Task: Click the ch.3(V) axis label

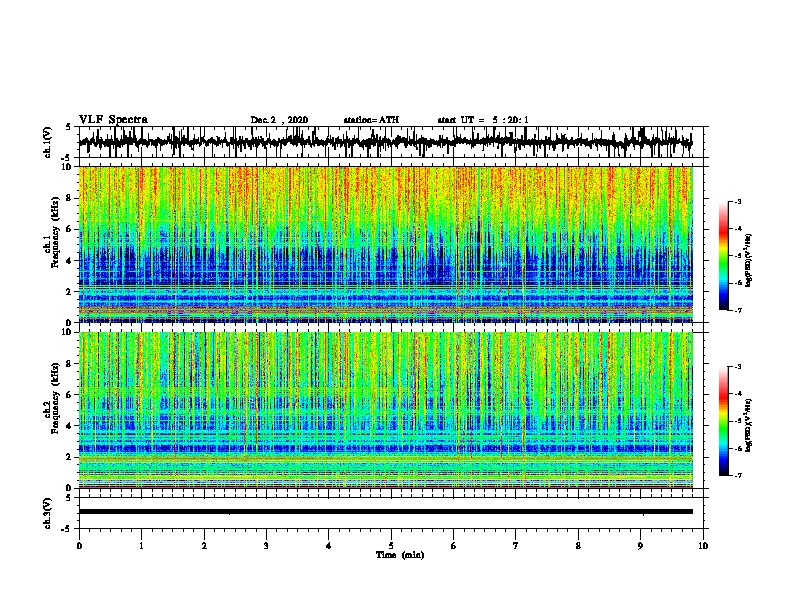Action: 48,513
